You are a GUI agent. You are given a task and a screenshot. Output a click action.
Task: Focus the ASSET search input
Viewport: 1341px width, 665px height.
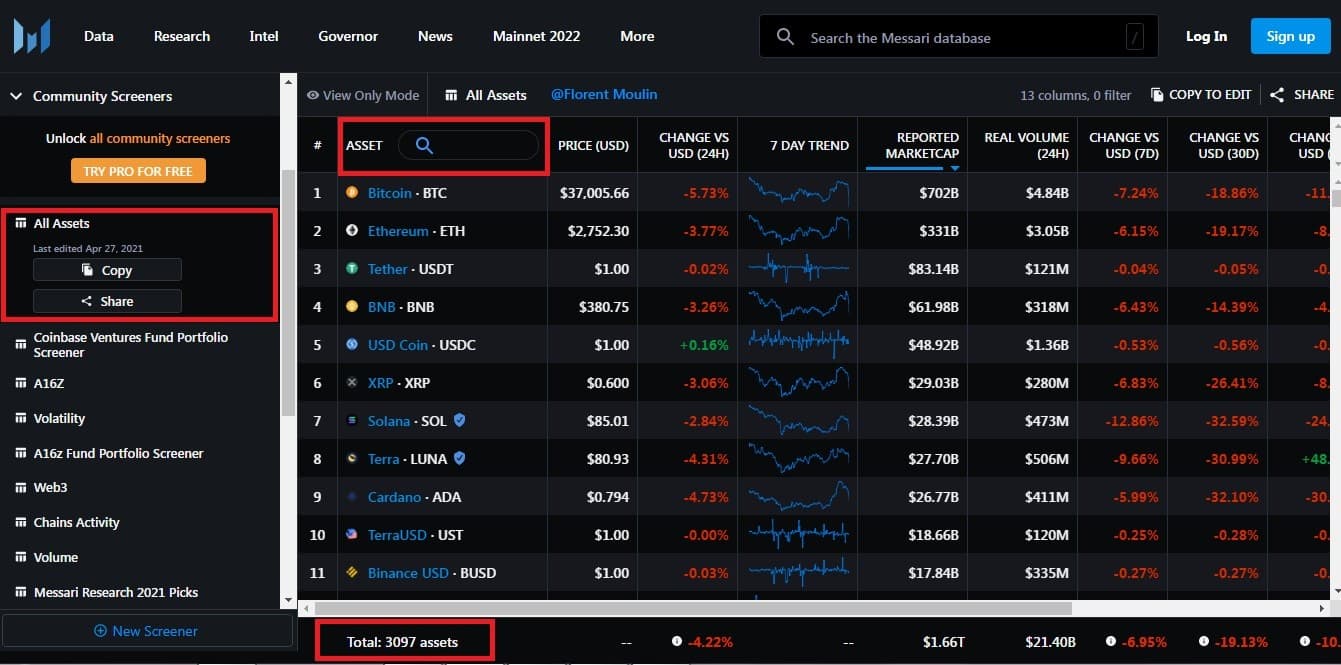[x=468, y=145]
